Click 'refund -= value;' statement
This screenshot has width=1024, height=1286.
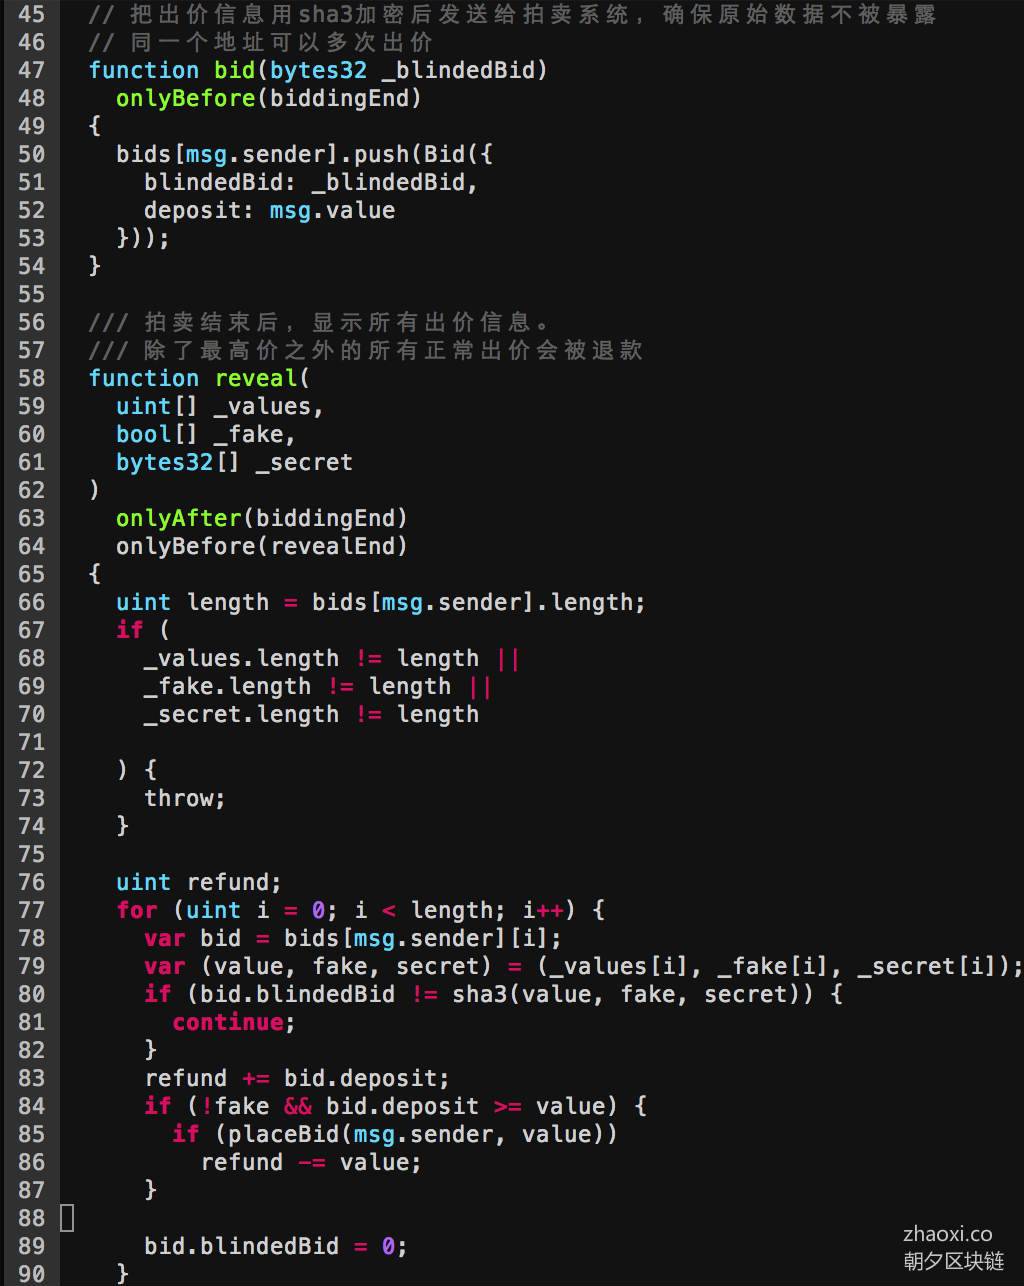pyautogui.click(x=311, y=1162)
